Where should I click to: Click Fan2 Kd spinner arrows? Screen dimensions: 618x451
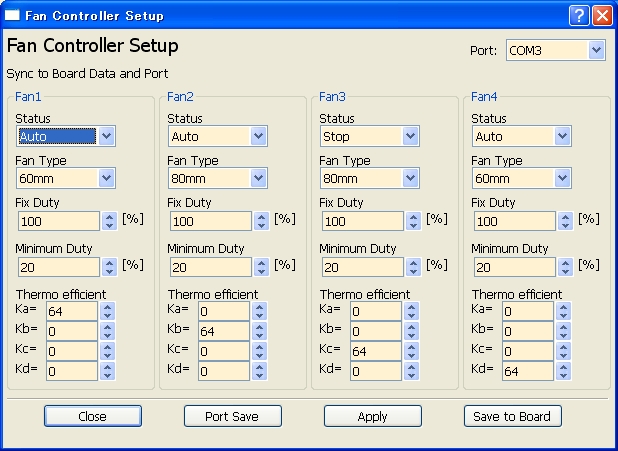click(259, 371)
